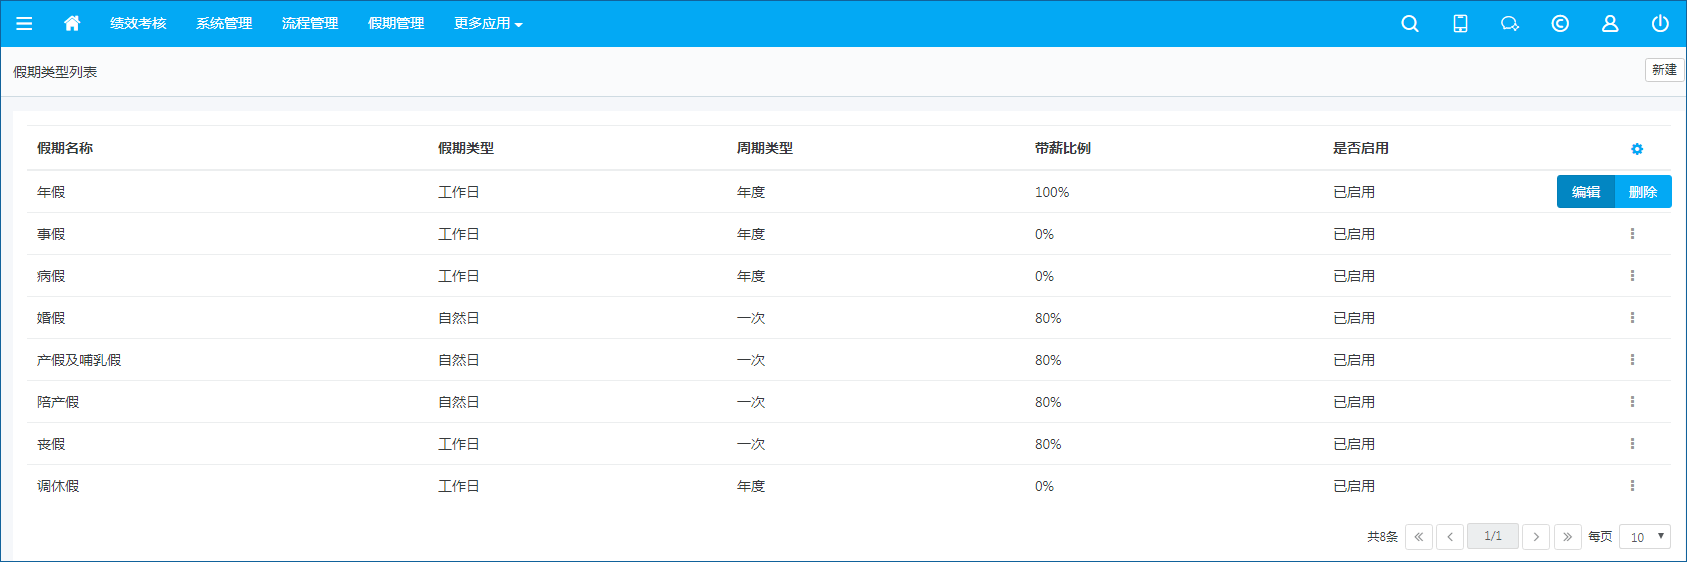
Task: Click 删除 for the 年假 row
Action: point(1643,192)
